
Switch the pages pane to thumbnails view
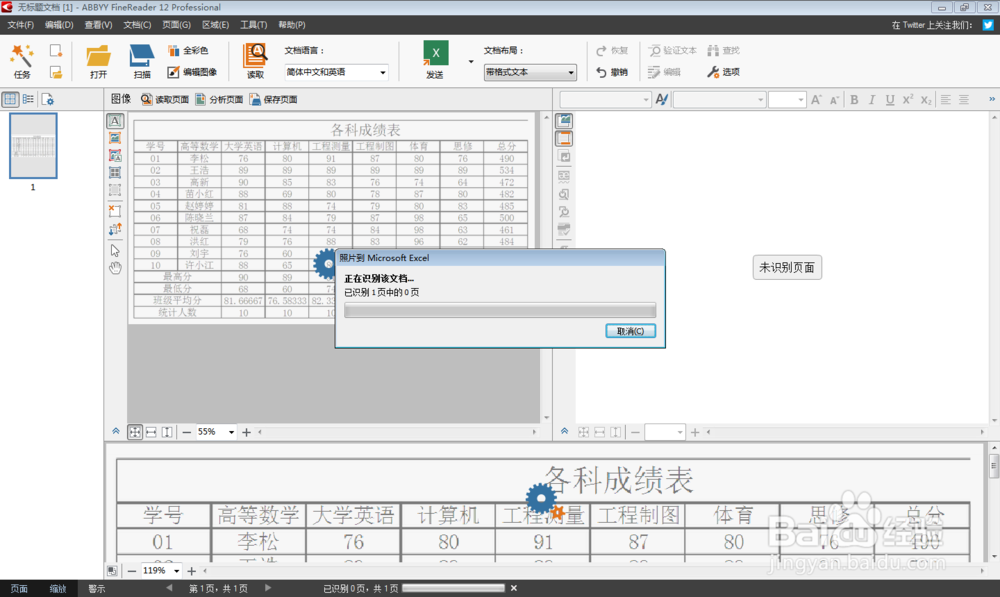10,100
